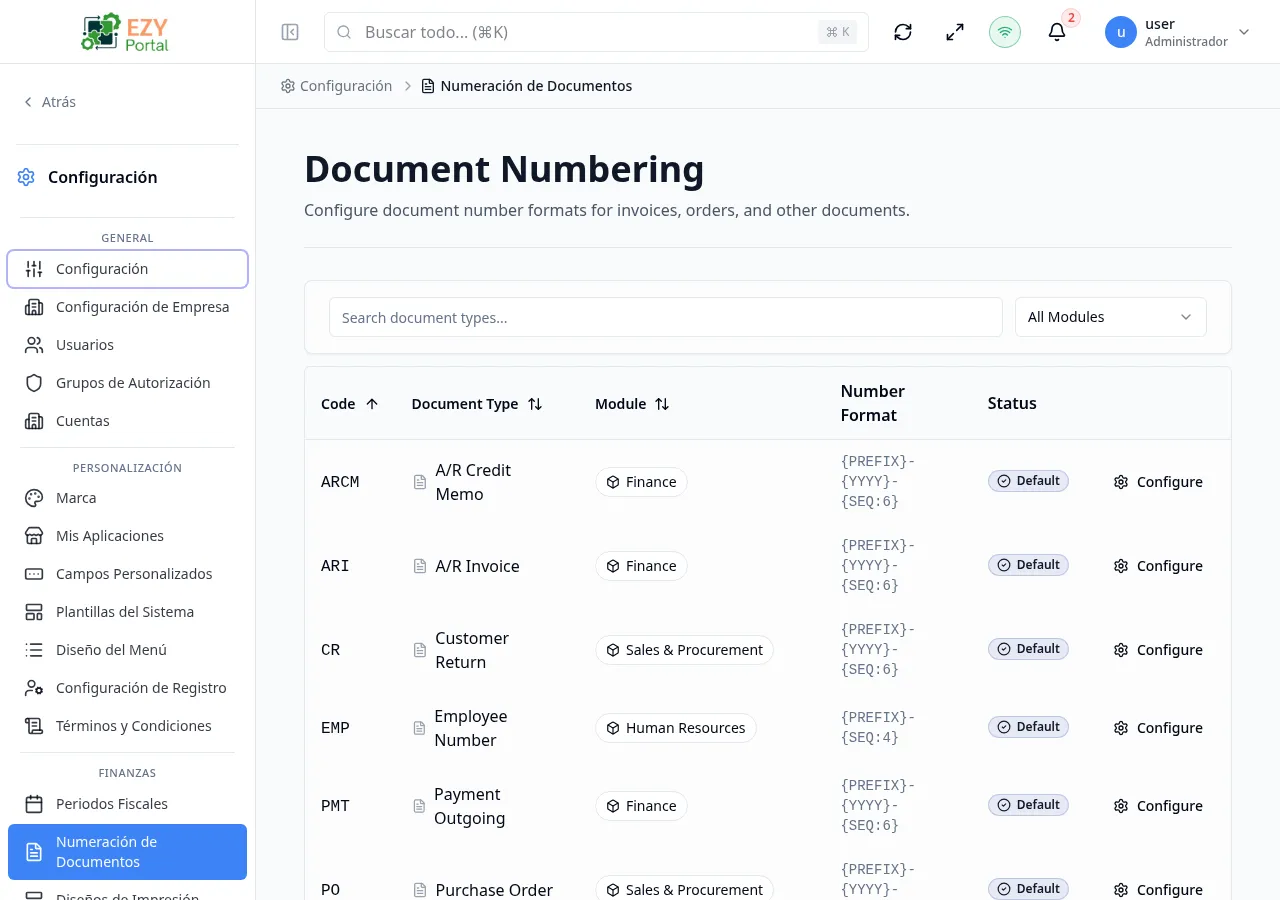Open Configuración de Empresa in sidebar
This screenshot has width=1280, height=900.
(127, 307)
